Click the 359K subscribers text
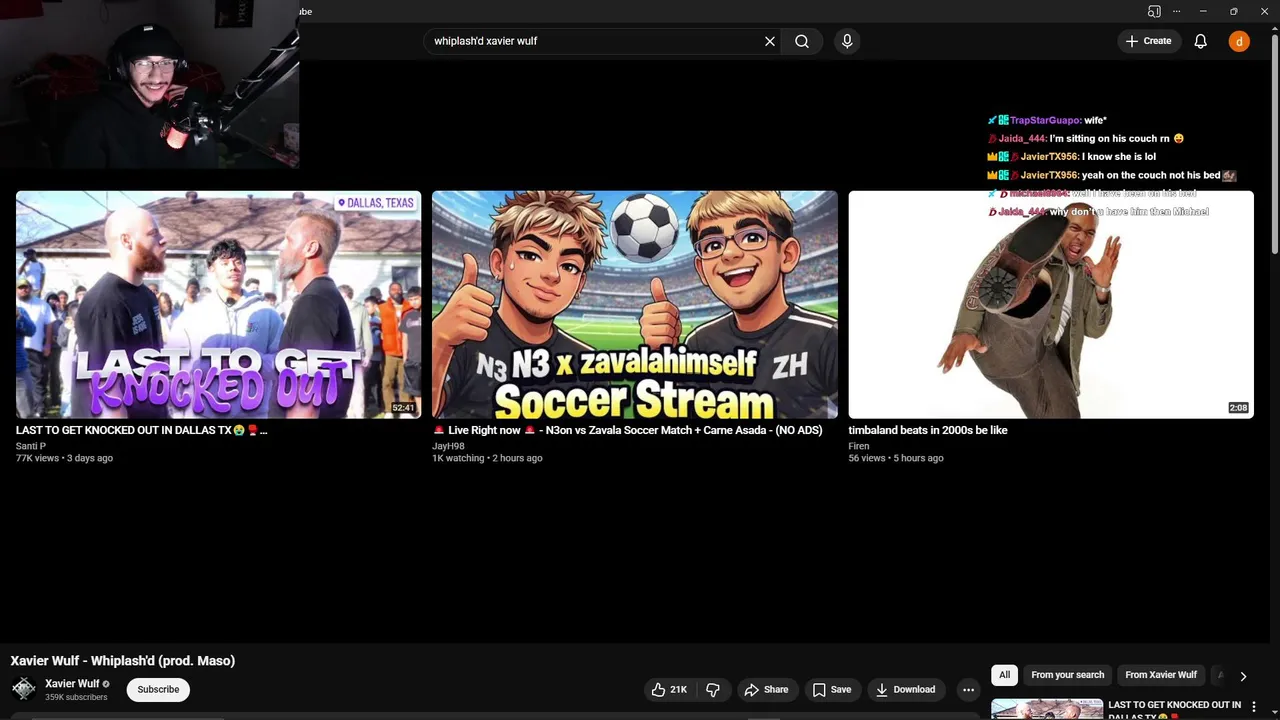Image resolution: width=1280 pixels, height=720 pixels. (x=76, y=697)
